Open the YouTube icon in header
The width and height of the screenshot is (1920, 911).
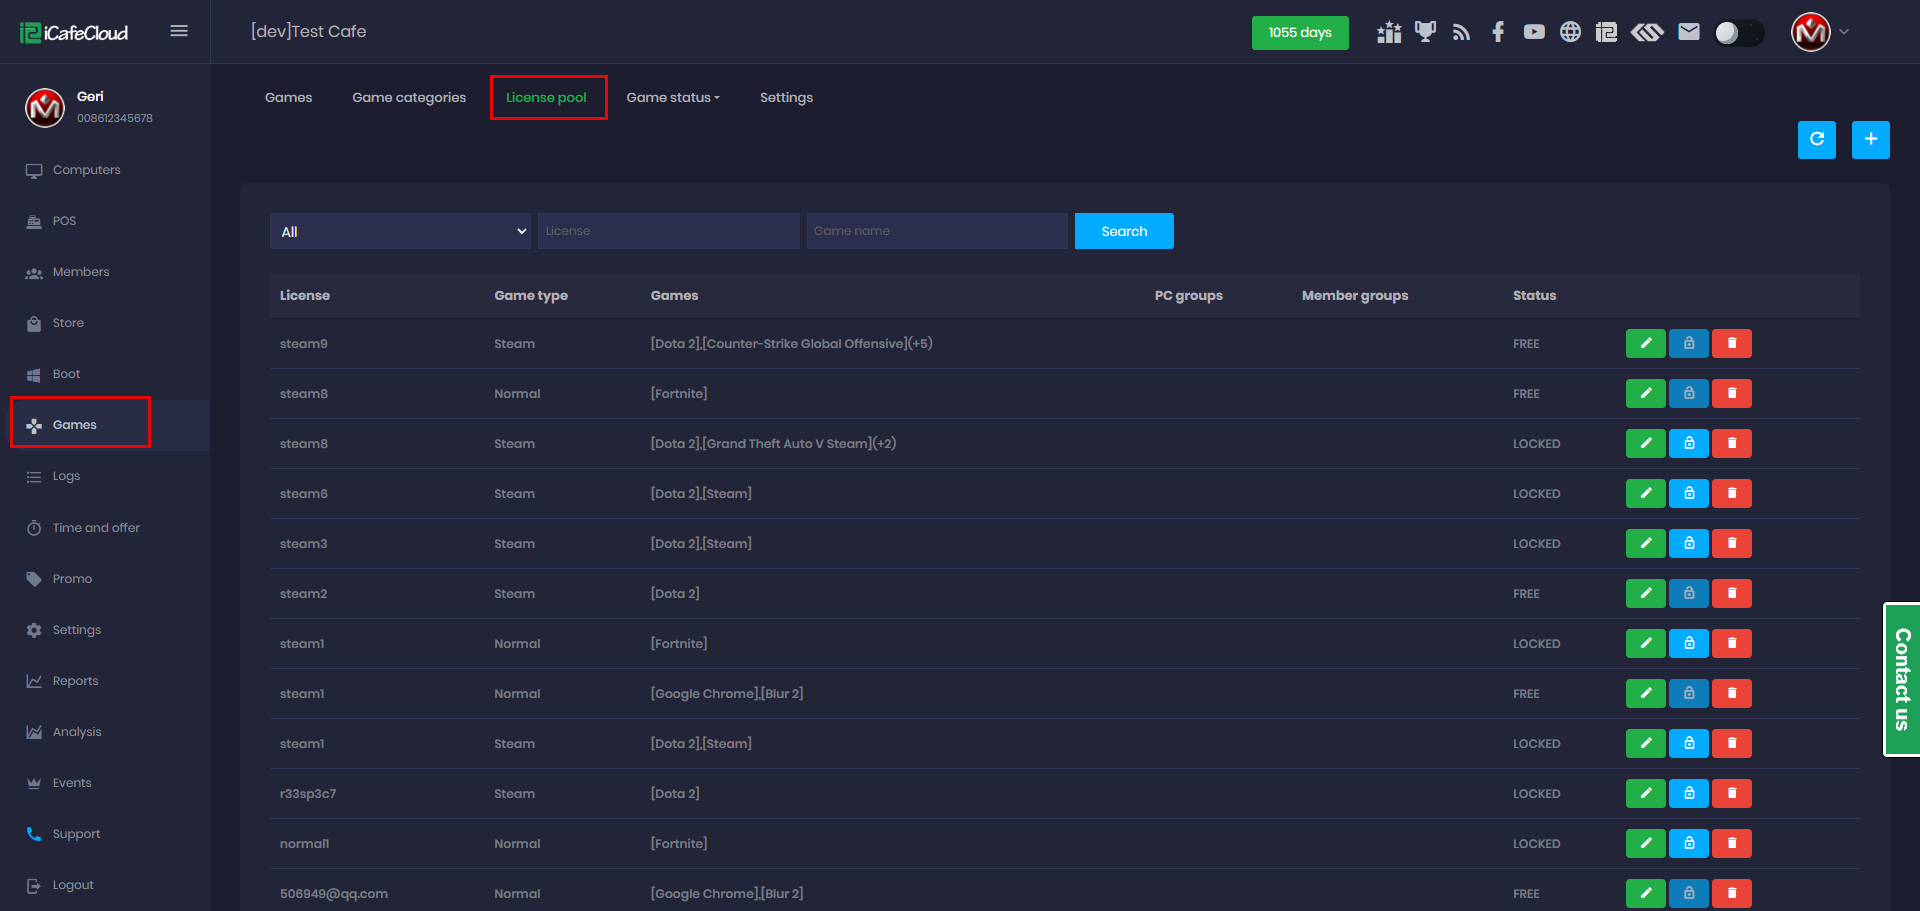(x=1534, y=32)
